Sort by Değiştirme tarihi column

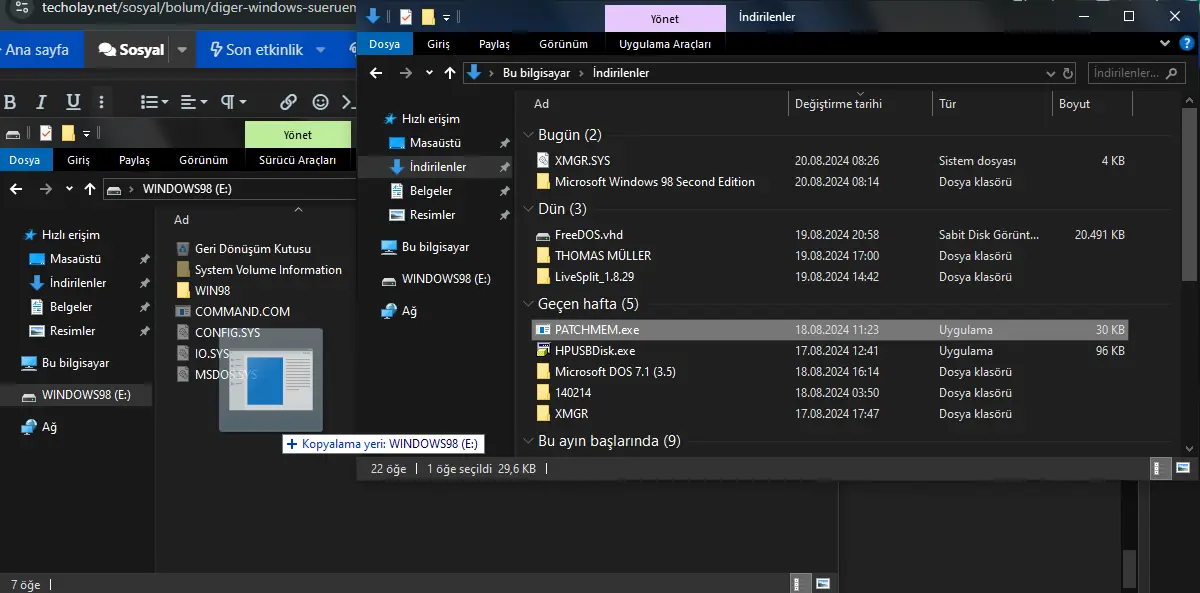[860, 103]
